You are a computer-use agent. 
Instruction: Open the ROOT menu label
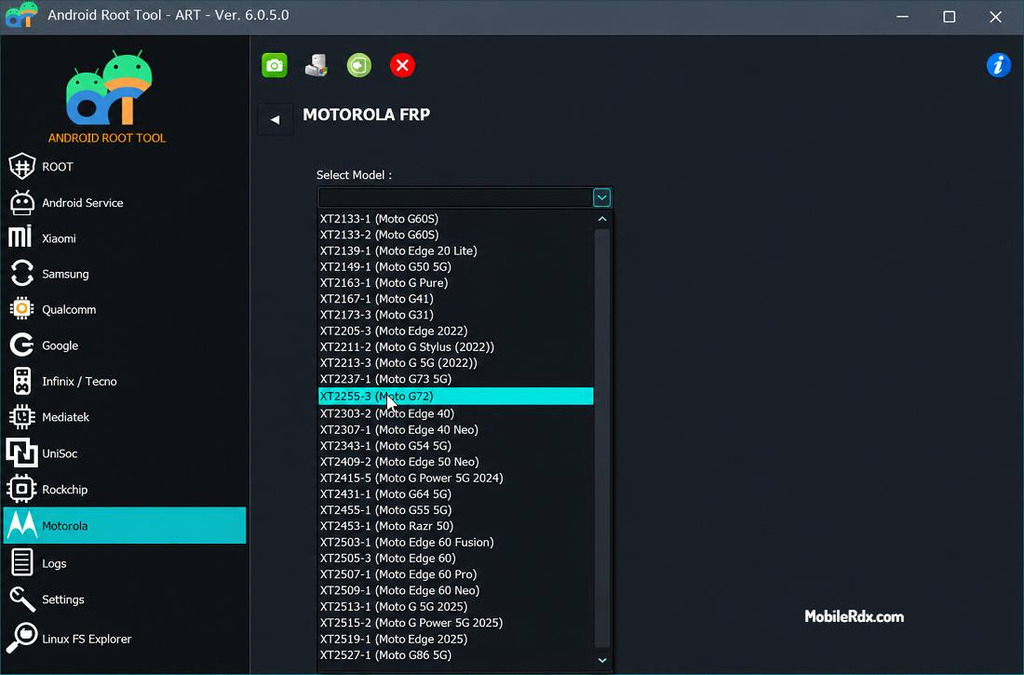57,167
